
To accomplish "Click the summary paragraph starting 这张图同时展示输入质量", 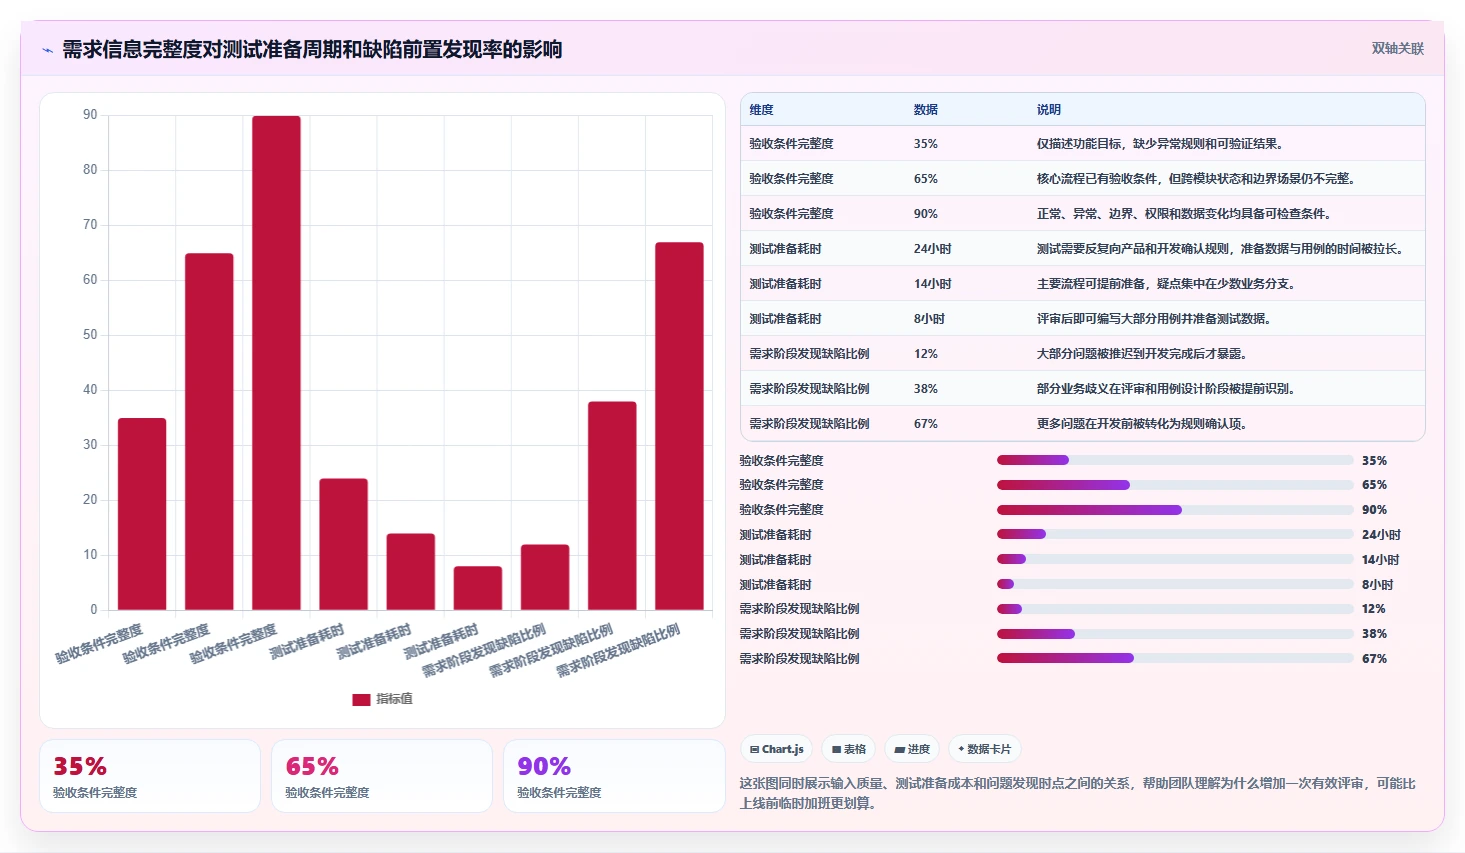I will [1078, 793].
